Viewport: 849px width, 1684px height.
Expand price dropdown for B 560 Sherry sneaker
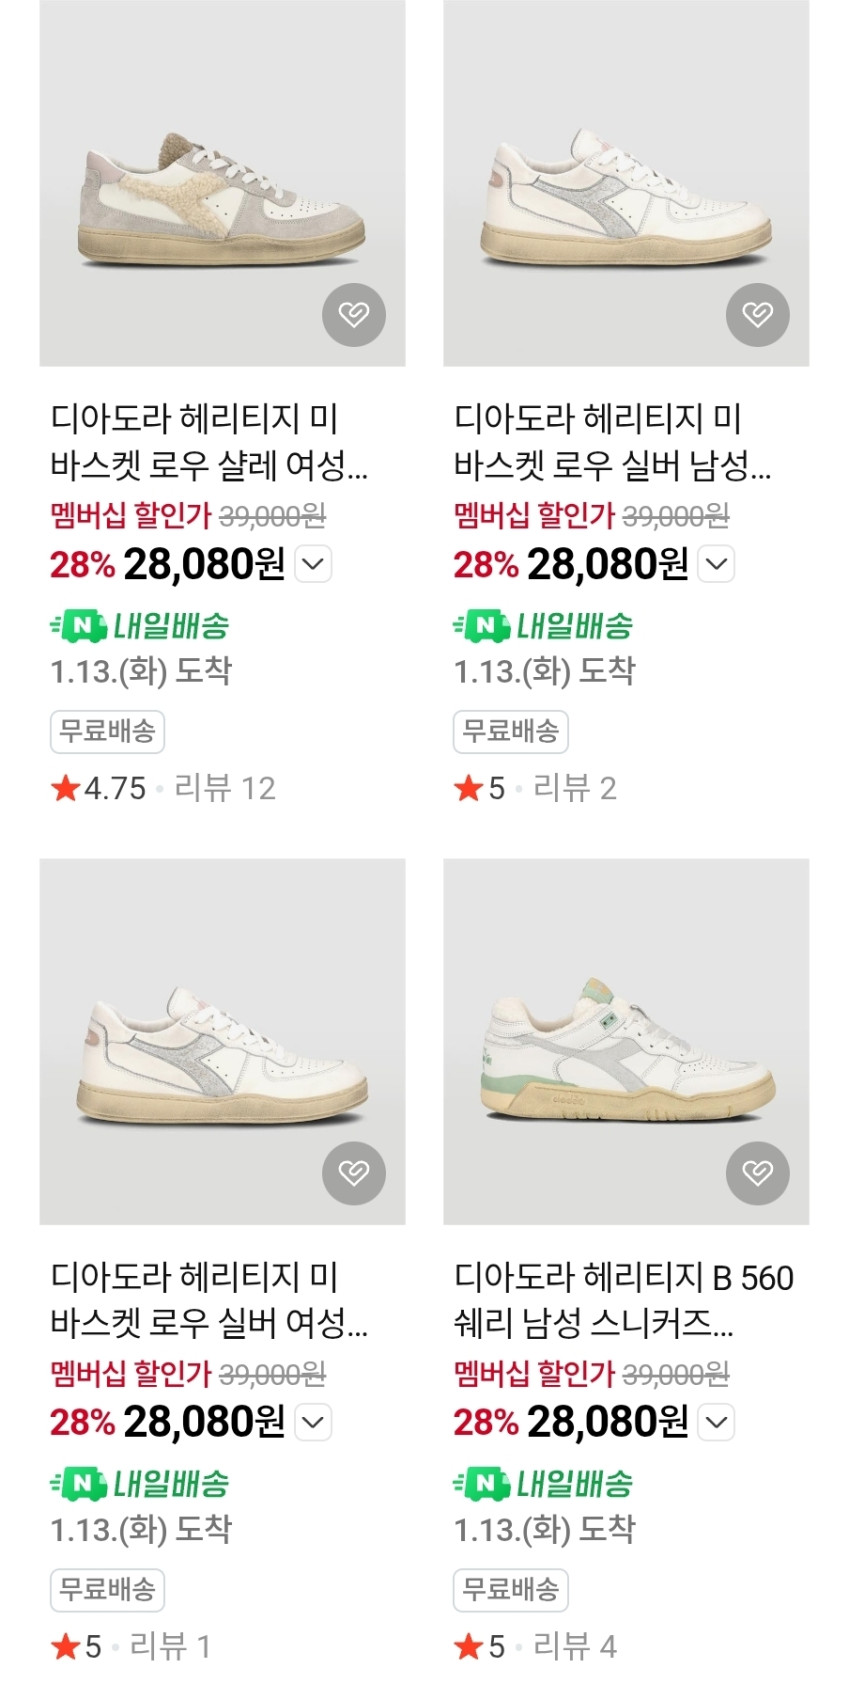[717, 1422]
